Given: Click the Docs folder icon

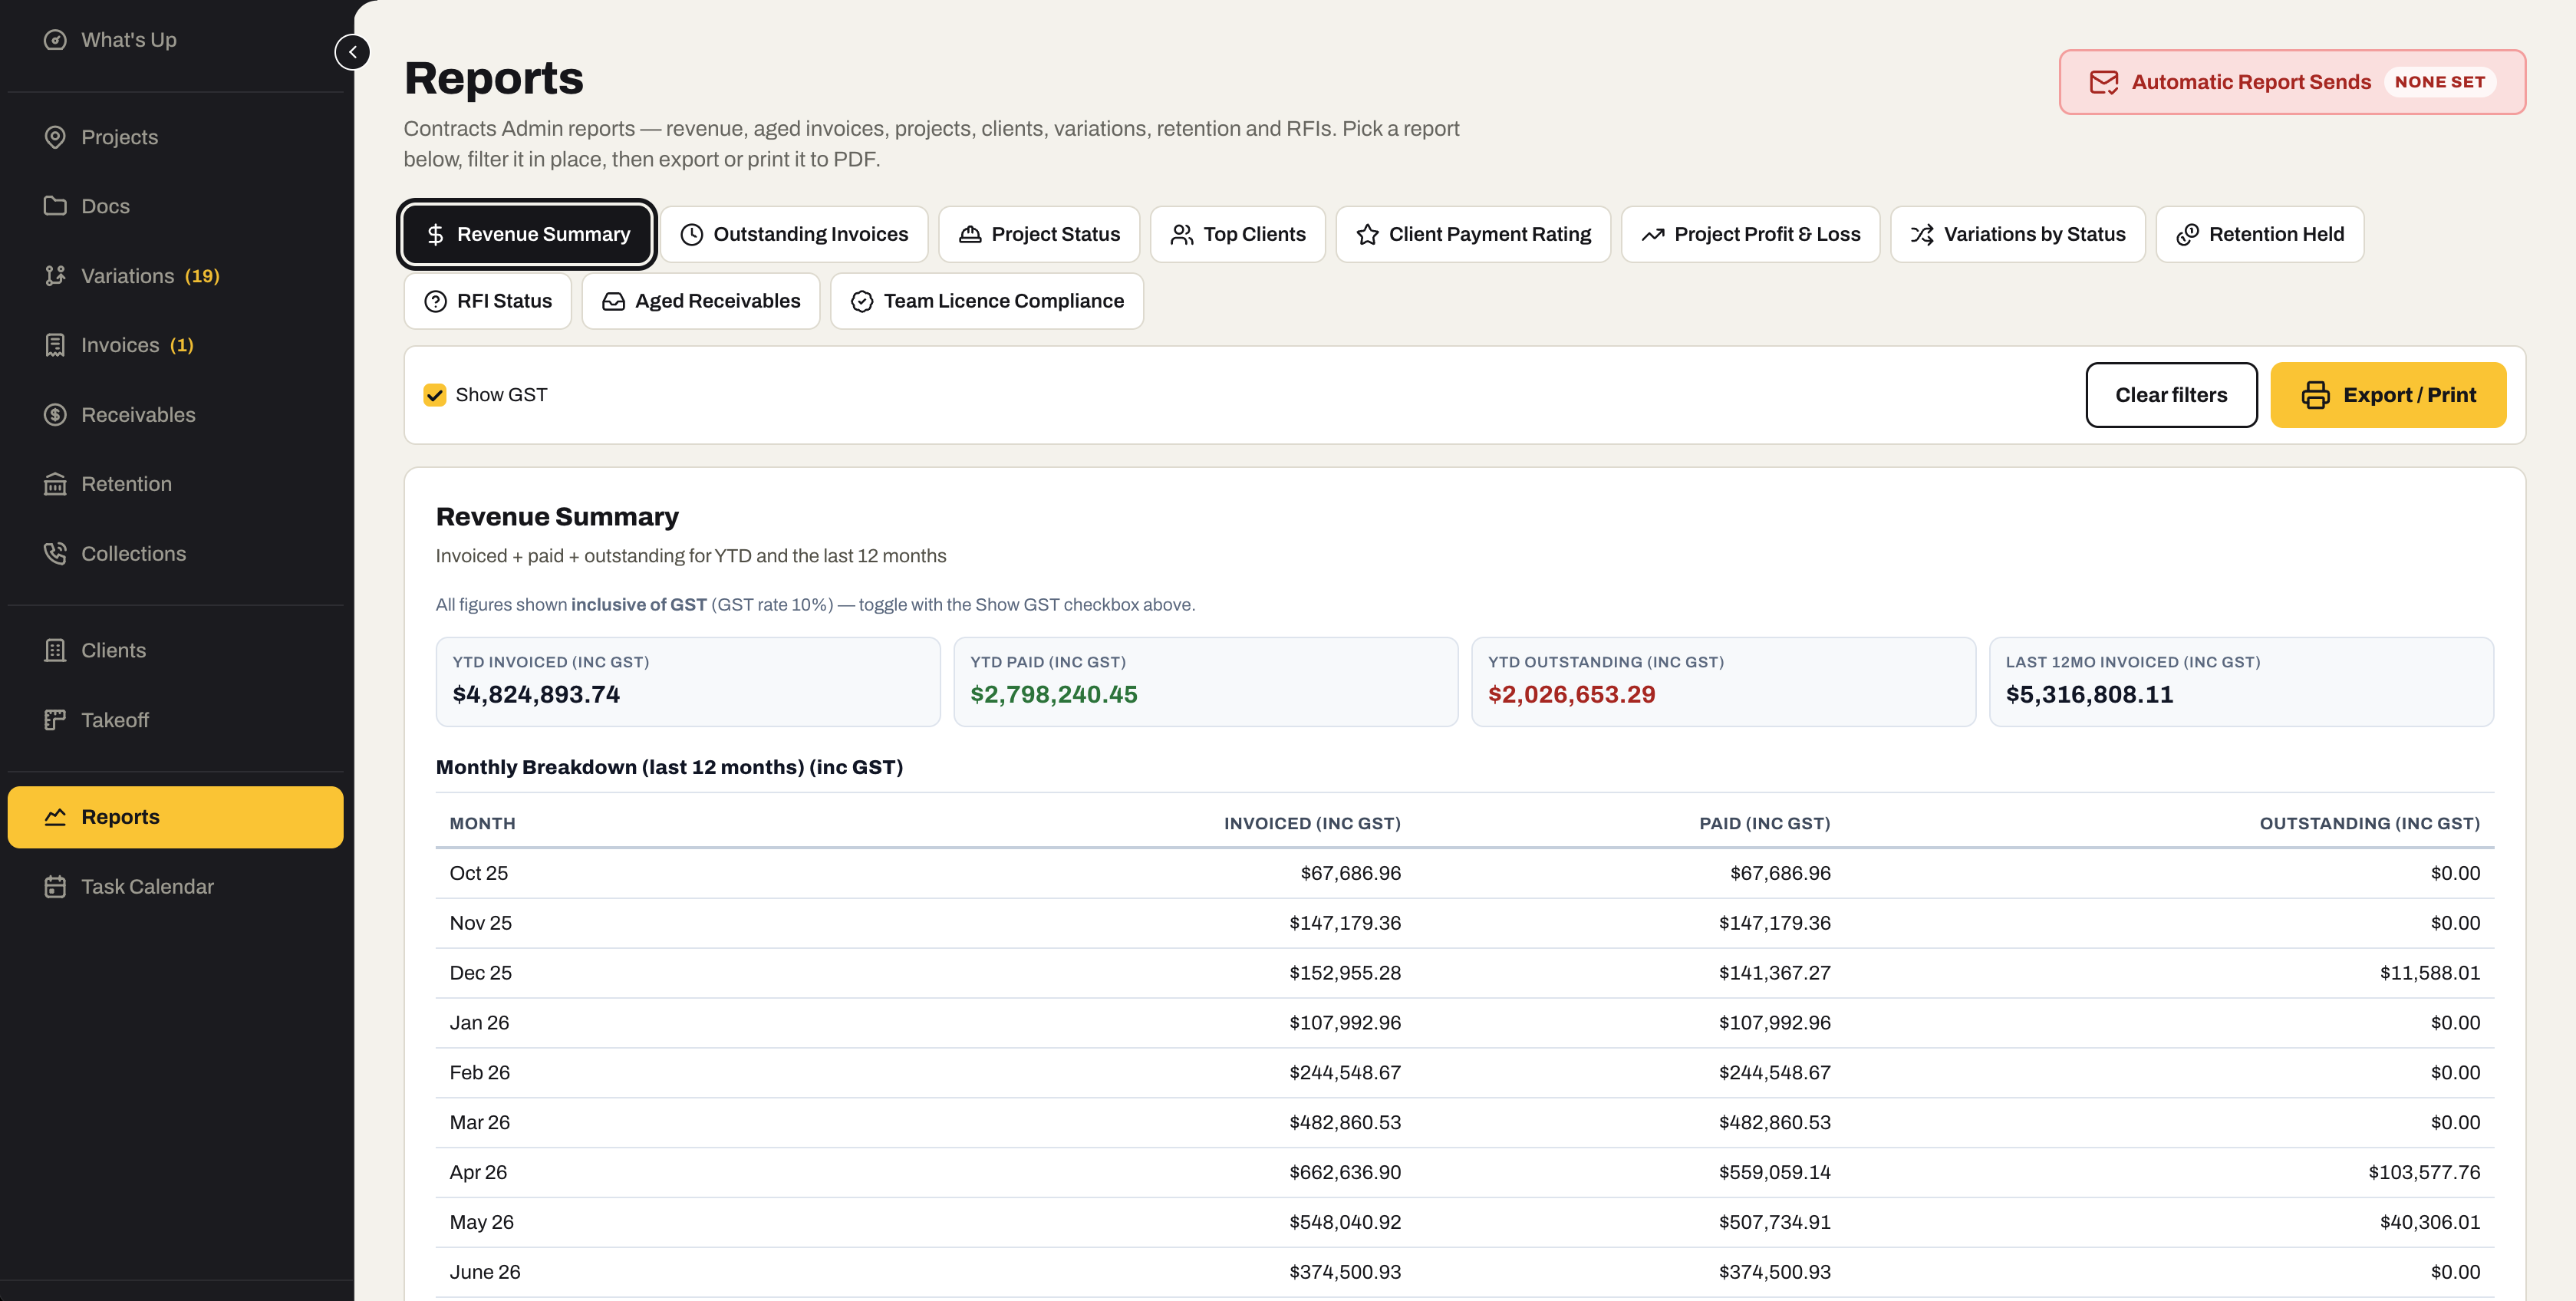Looking at the screenshot, I should click(x=55, y=206).
